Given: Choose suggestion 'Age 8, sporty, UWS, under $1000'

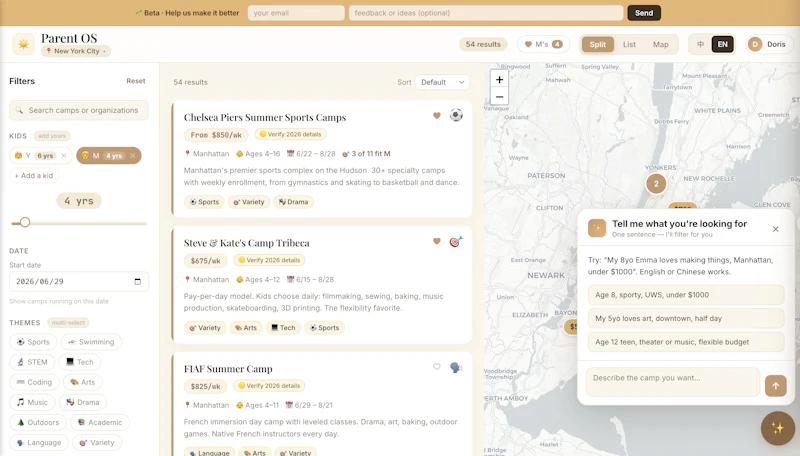Looking at the screenshot, I should pyautogui.click(x=686, y=295).
